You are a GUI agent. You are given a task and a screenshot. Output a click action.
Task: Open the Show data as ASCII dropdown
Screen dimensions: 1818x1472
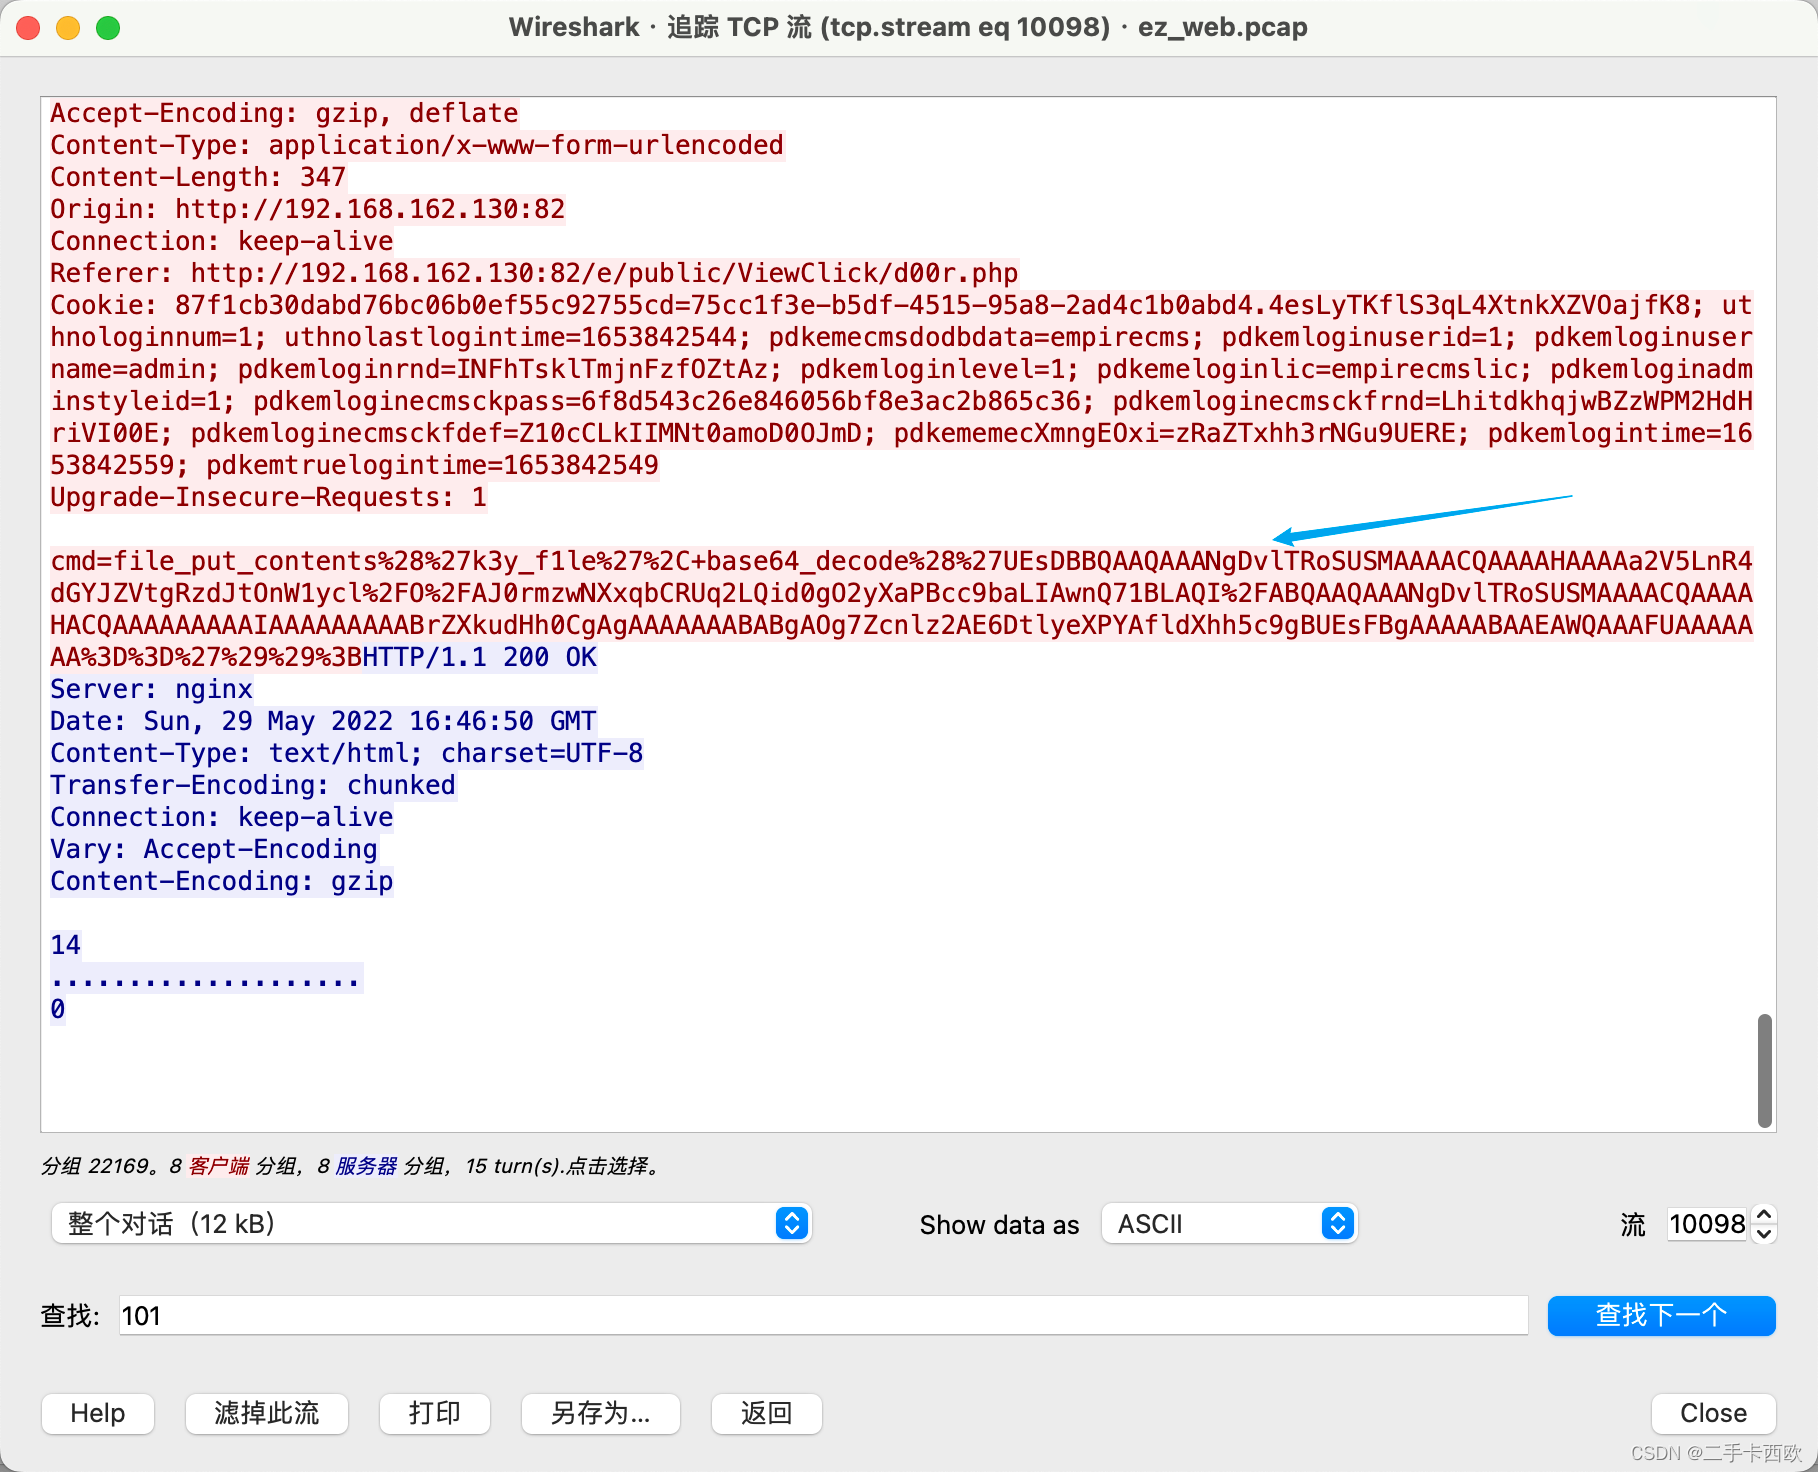[1229, 1223]
